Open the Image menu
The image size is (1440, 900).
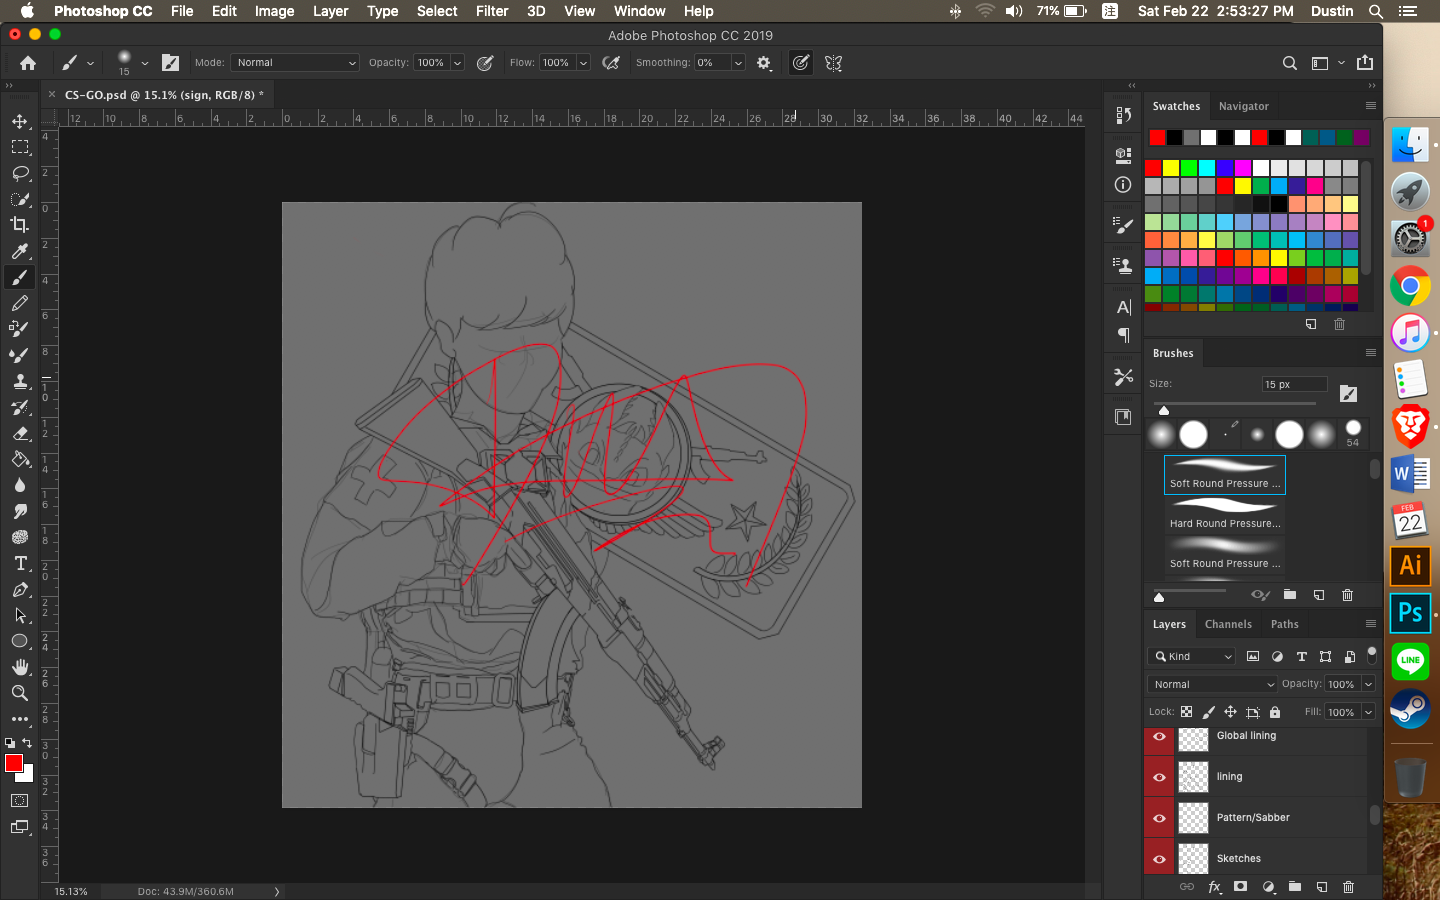click(274, 11)
